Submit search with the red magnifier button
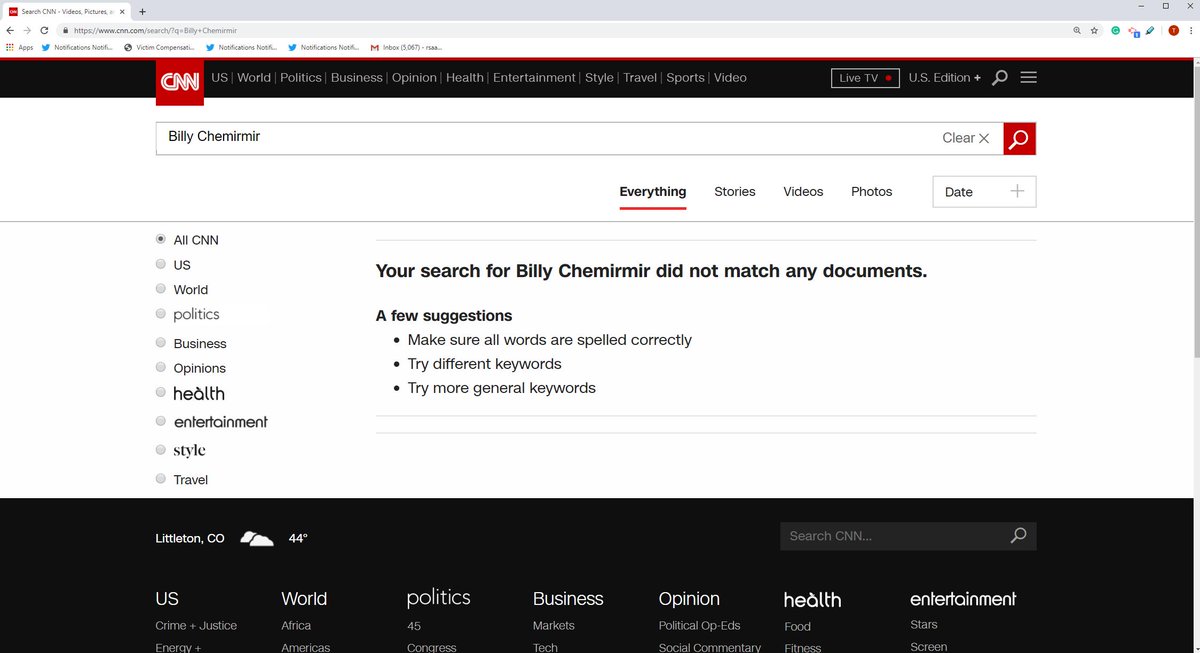This screenshot has height=653, width=1200. point(1019,139)
